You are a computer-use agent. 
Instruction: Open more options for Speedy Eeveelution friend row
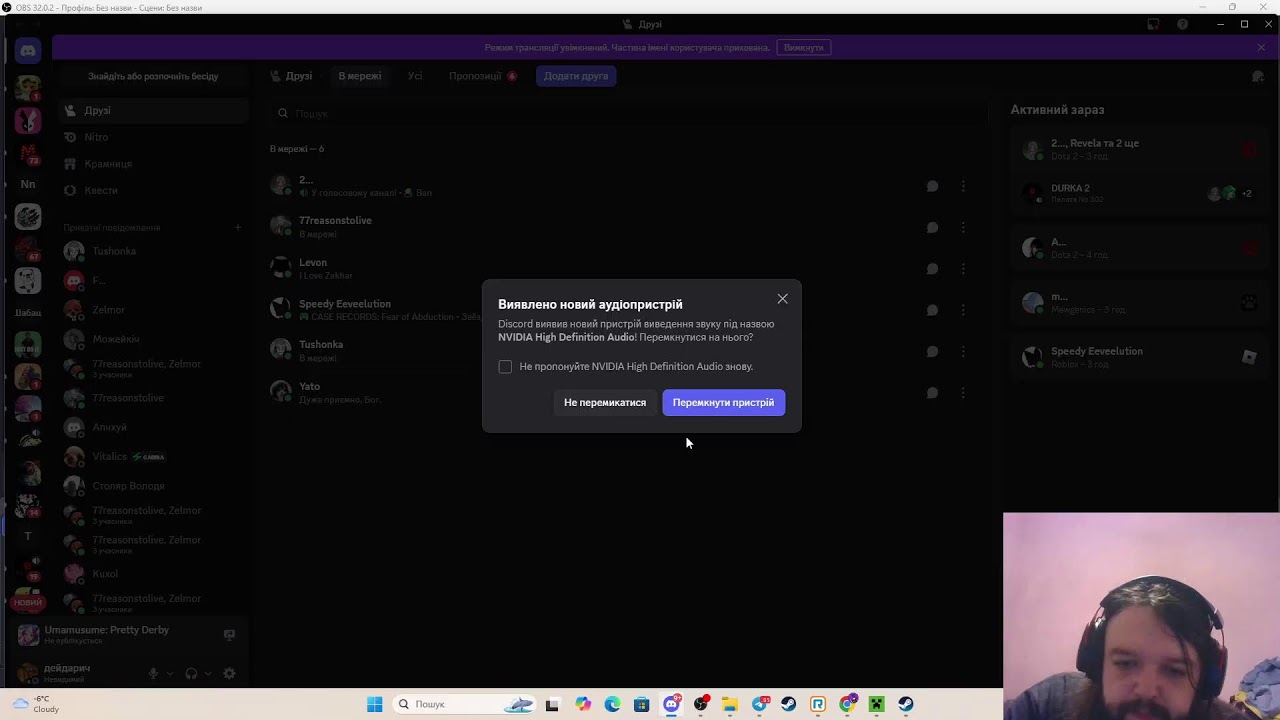point(963,310)
